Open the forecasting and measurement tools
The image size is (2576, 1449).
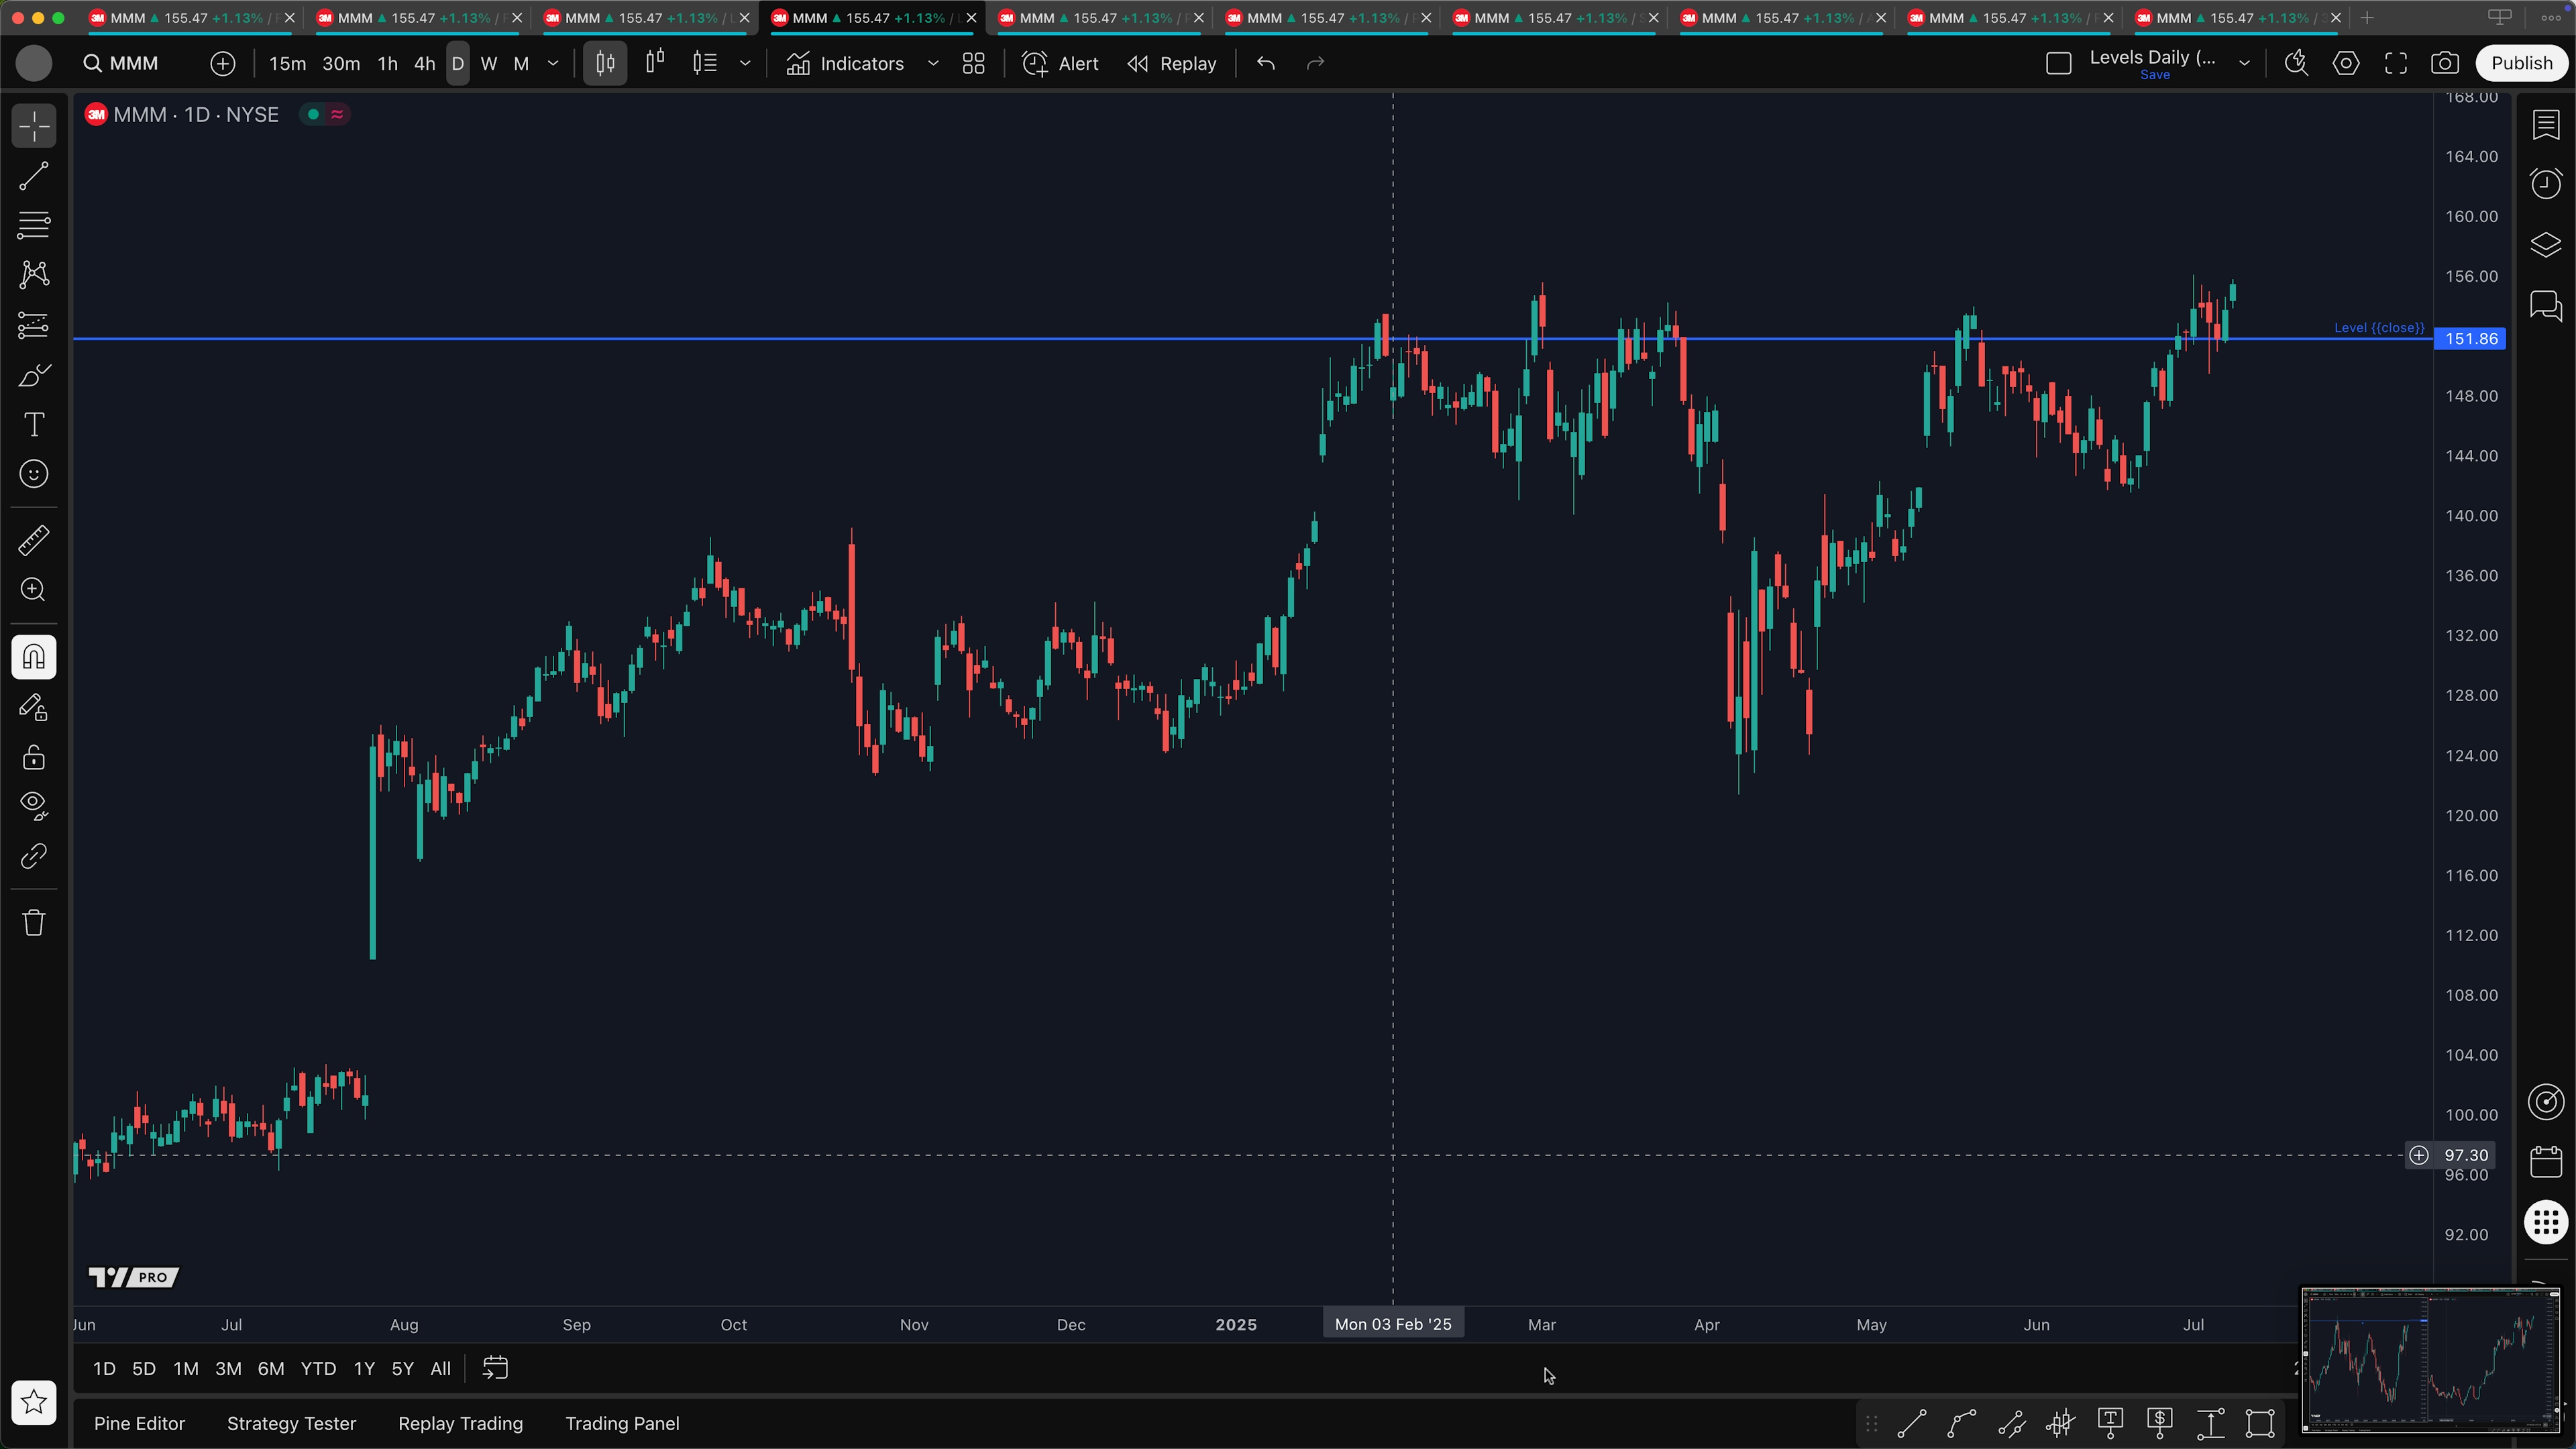coord(34,325)
